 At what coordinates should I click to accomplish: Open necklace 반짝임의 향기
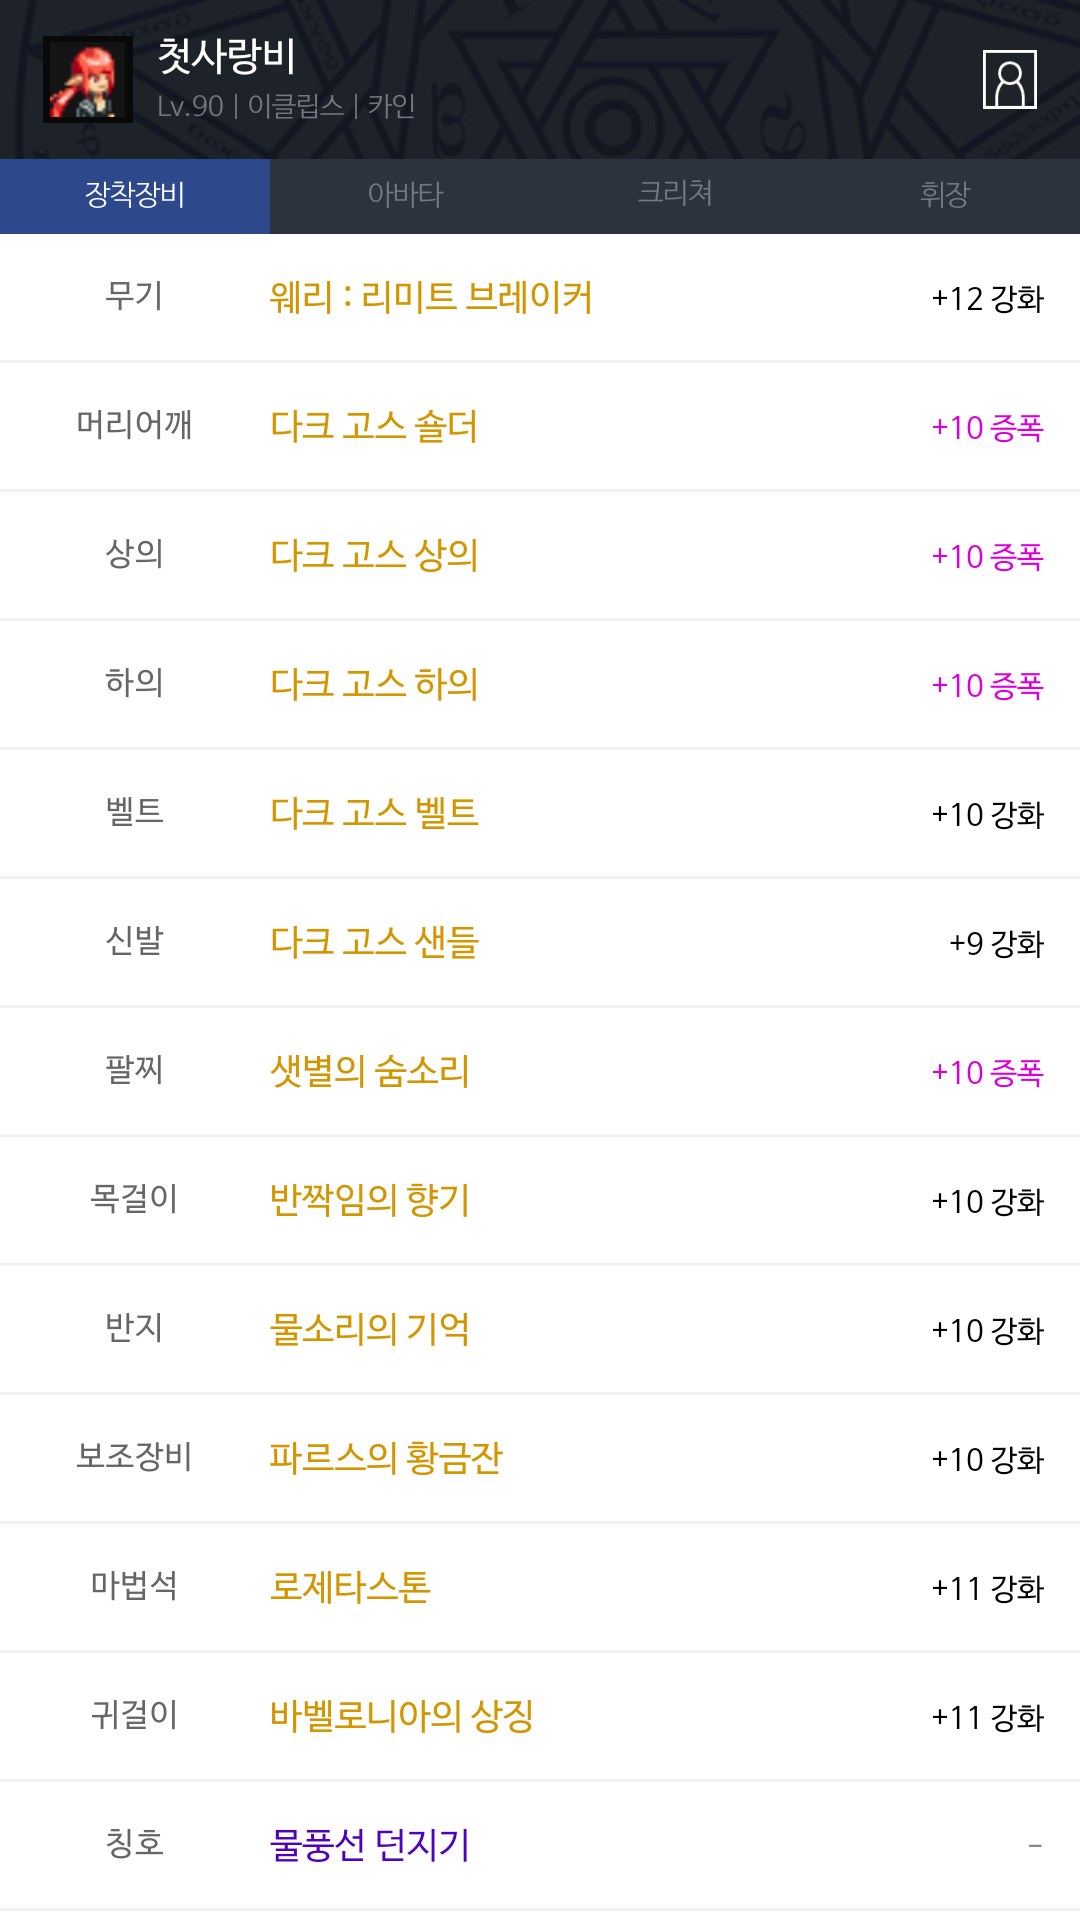(x=370, y=1201)
